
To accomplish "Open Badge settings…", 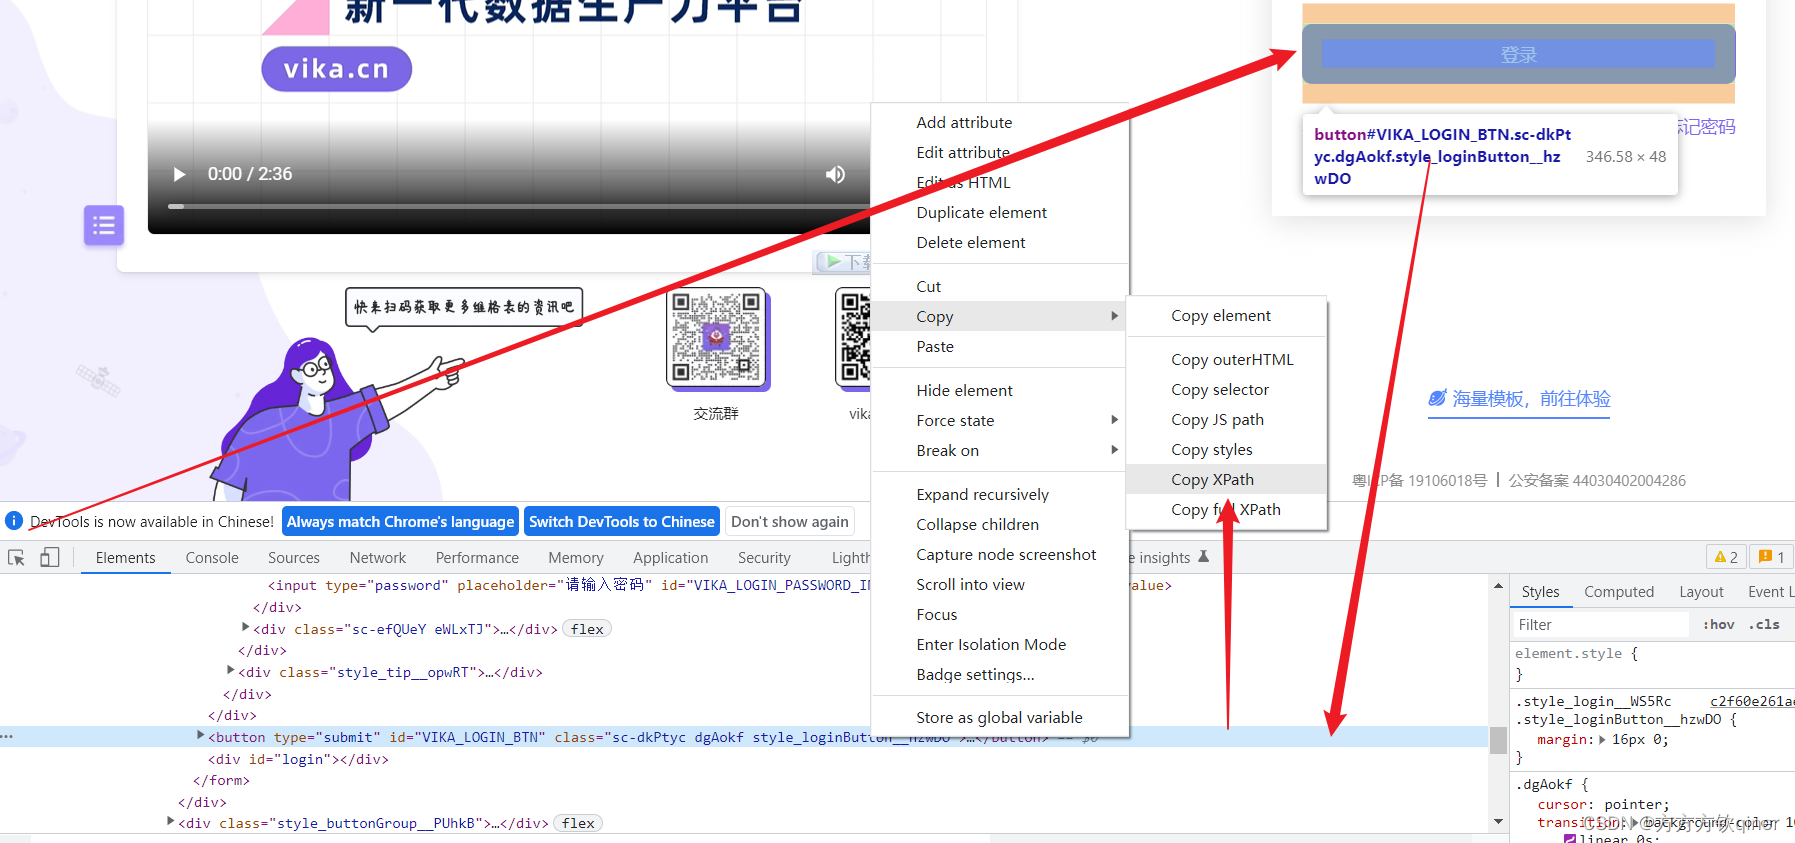I will (x=1000, y=674).
